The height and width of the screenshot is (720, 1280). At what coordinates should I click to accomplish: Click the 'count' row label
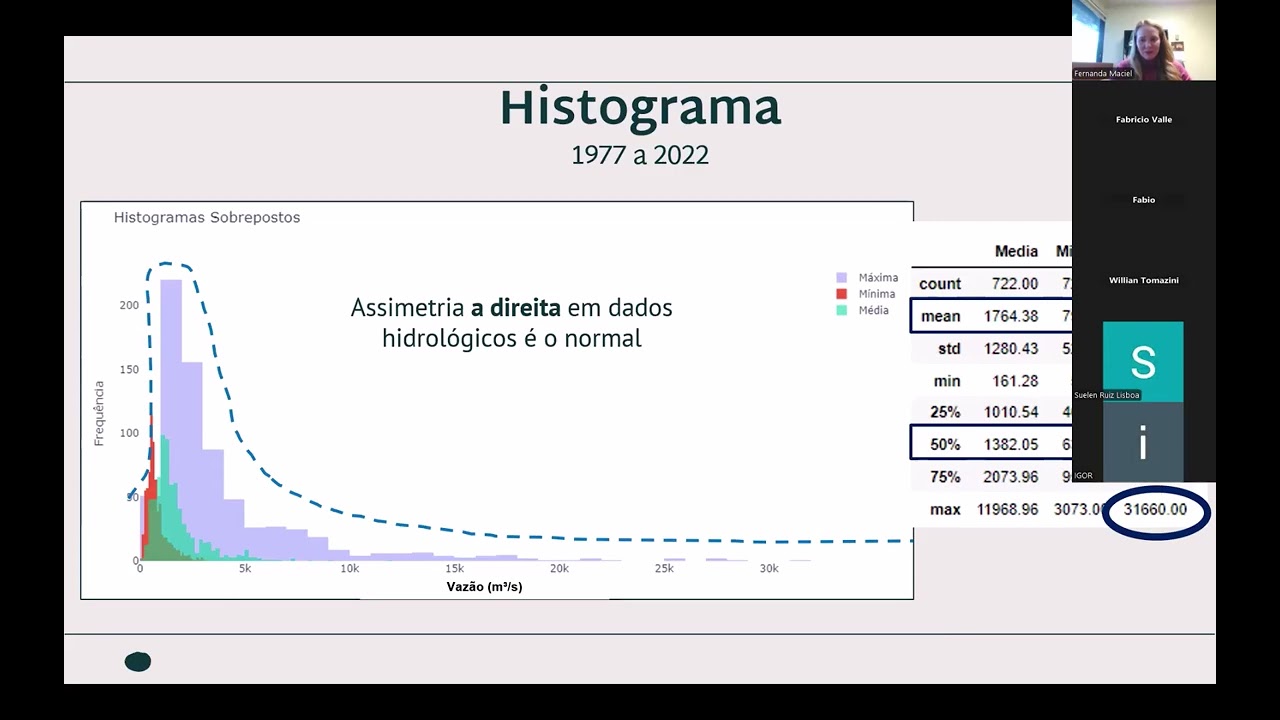940,284
